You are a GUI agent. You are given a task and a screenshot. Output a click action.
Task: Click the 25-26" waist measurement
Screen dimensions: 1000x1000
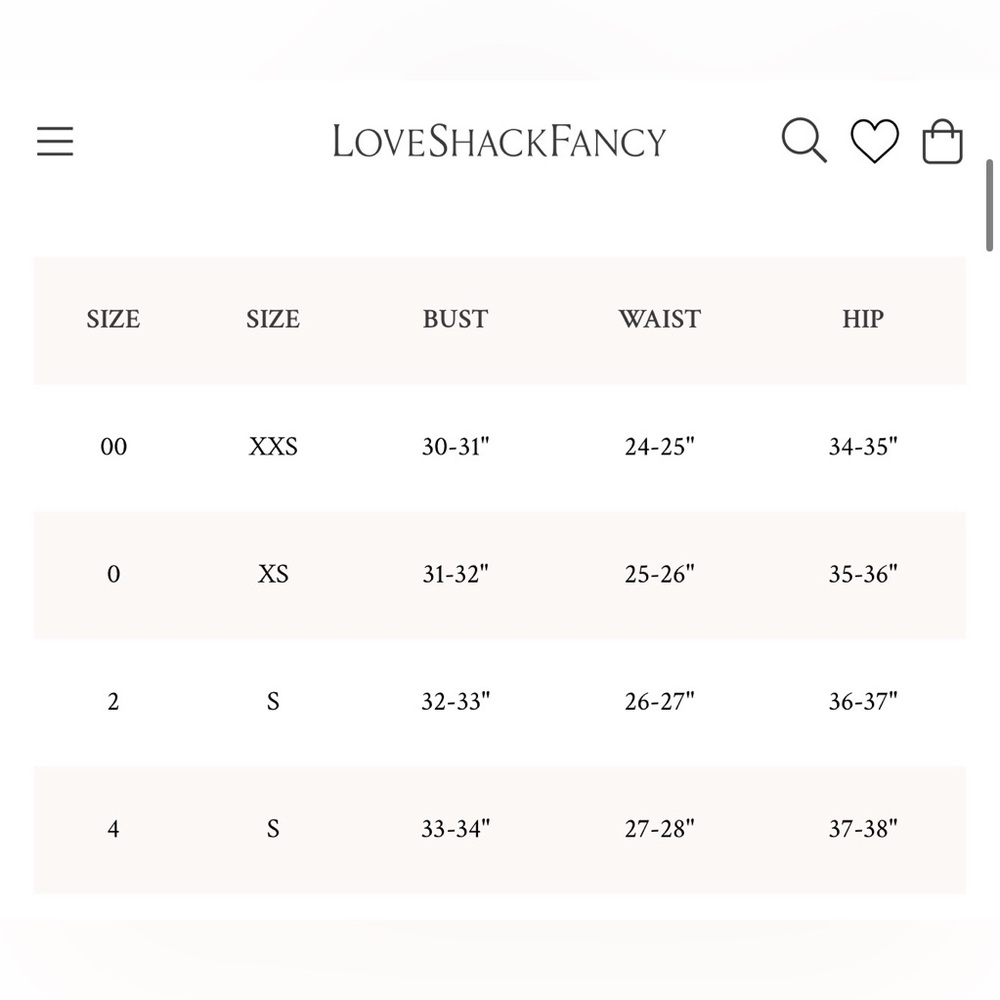coord(659,574)
